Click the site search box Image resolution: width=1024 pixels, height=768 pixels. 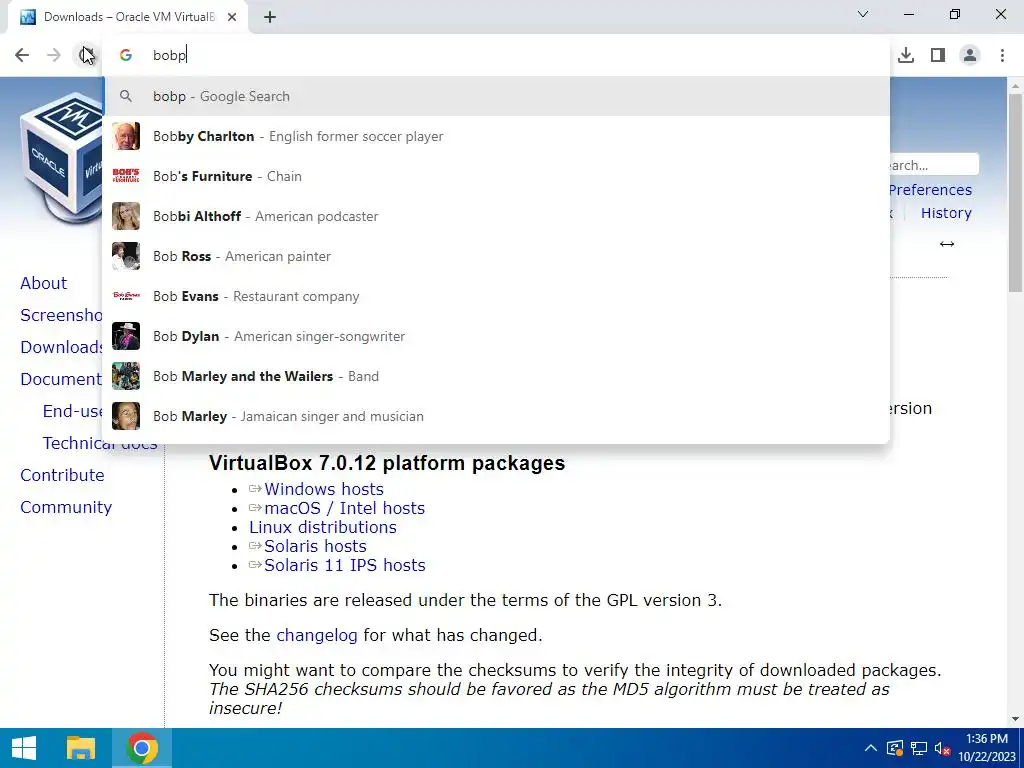pyautogui.click(x=934, y=165)
